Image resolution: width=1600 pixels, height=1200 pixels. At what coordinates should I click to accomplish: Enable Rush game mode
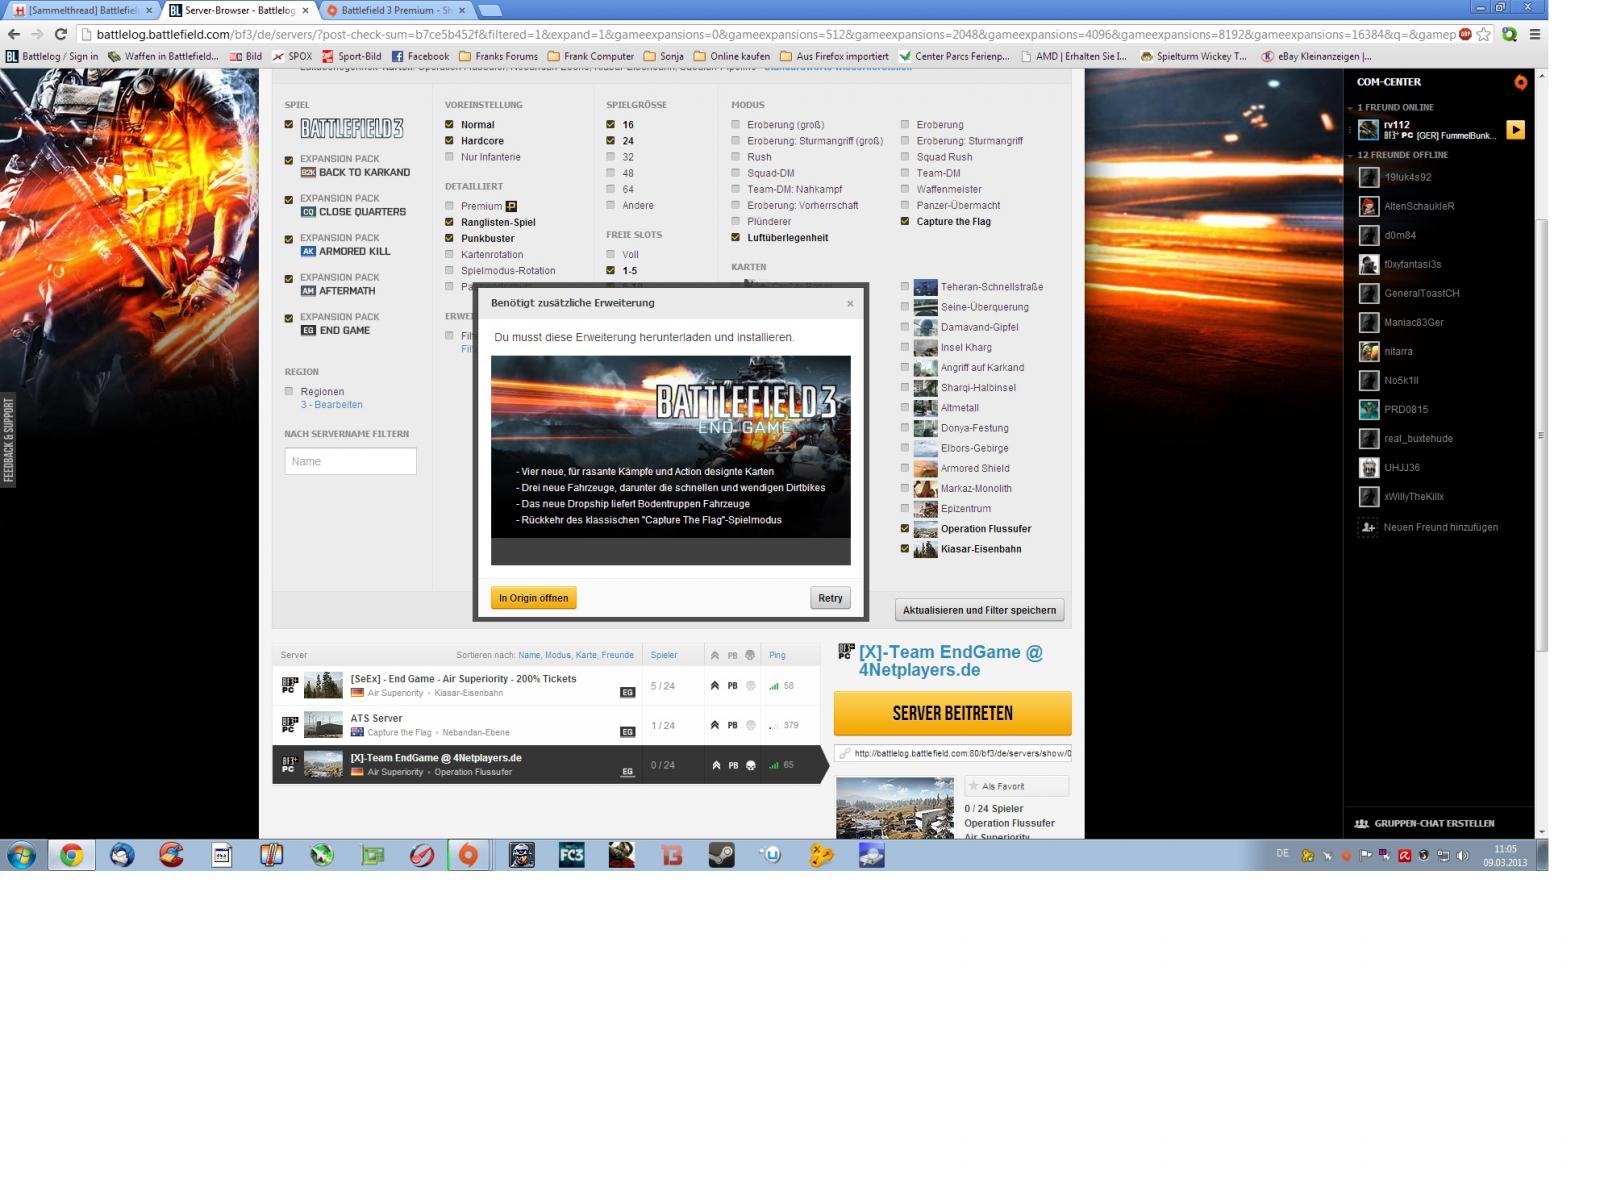pyautogui.click(x=735, y=157)
